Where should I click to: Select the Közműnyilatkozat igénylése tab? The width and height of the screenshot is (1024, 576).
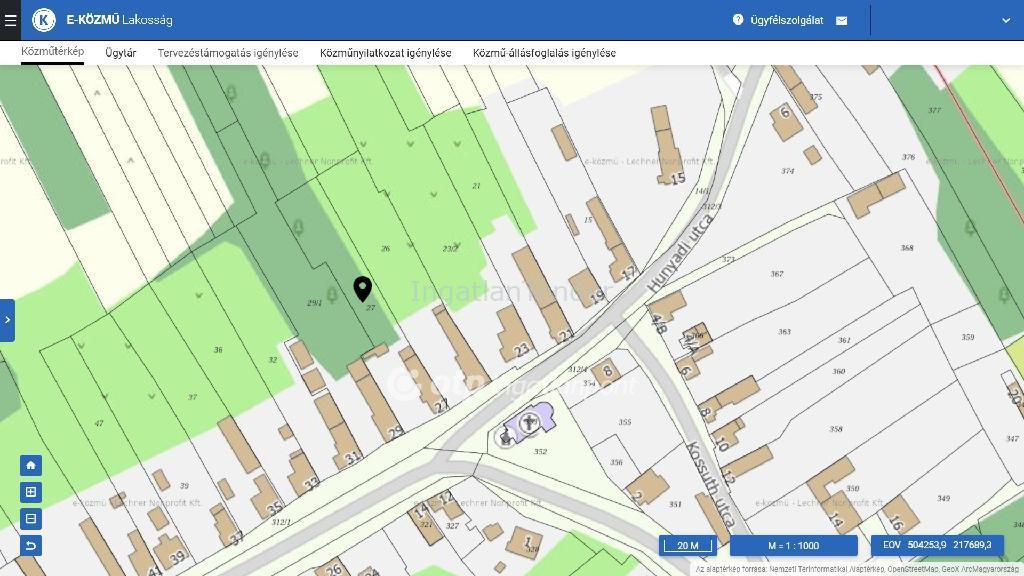[x=385, y=53]
